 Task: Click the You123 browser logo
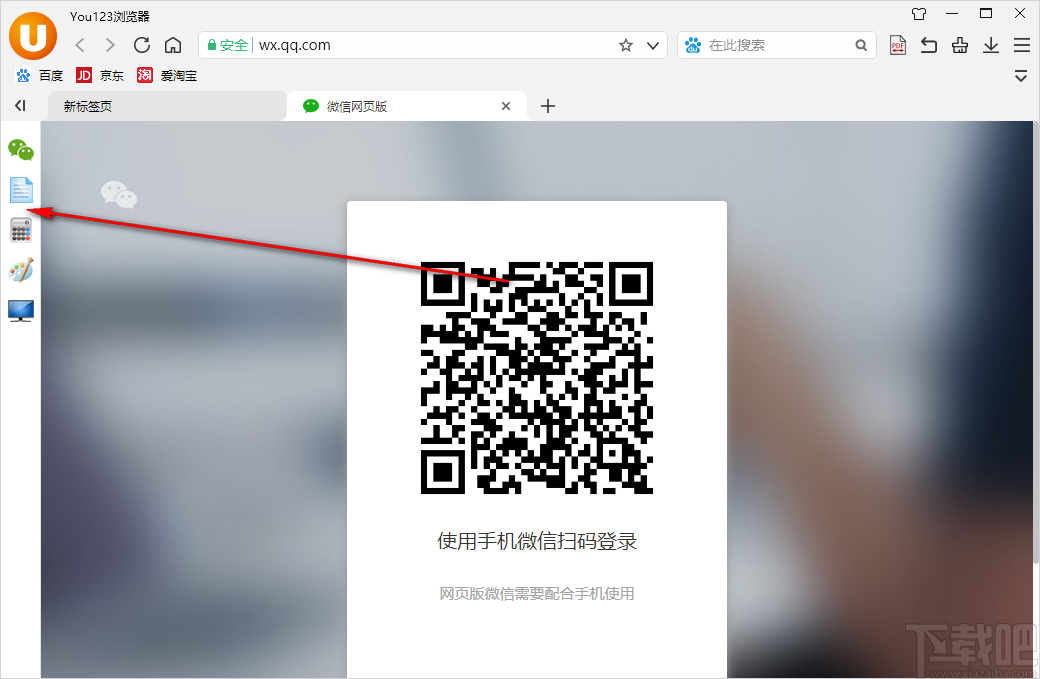(32, 36)
